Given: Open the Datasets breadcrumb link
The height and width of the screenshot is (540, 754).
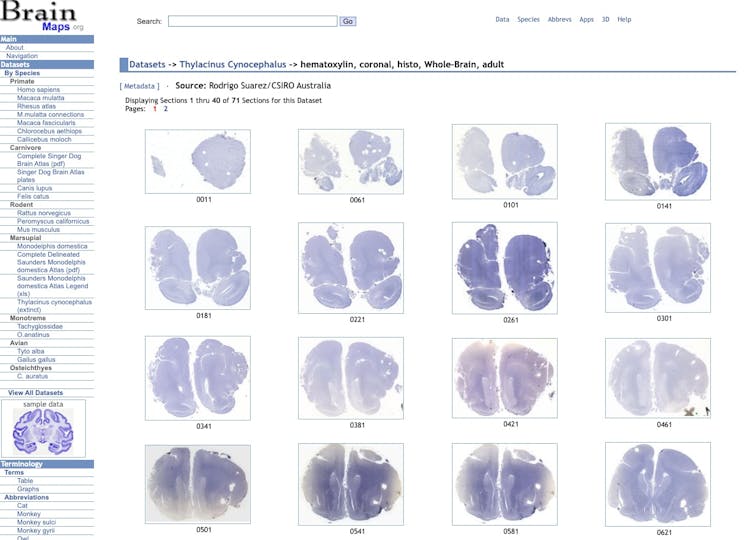Looking at the screenshot, I should tap(147, 65).
